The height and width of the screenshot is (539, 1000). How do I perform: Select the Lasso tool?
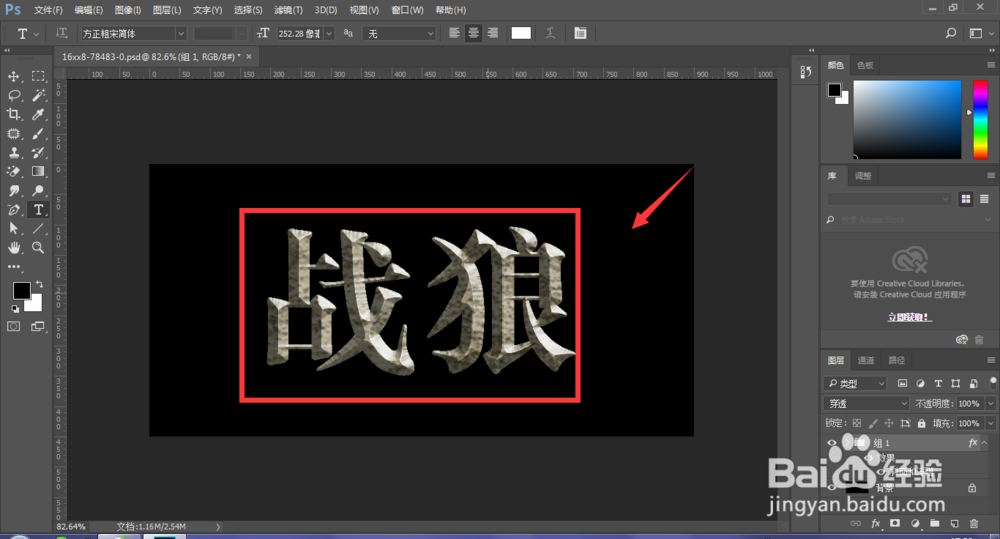[13, 96]
